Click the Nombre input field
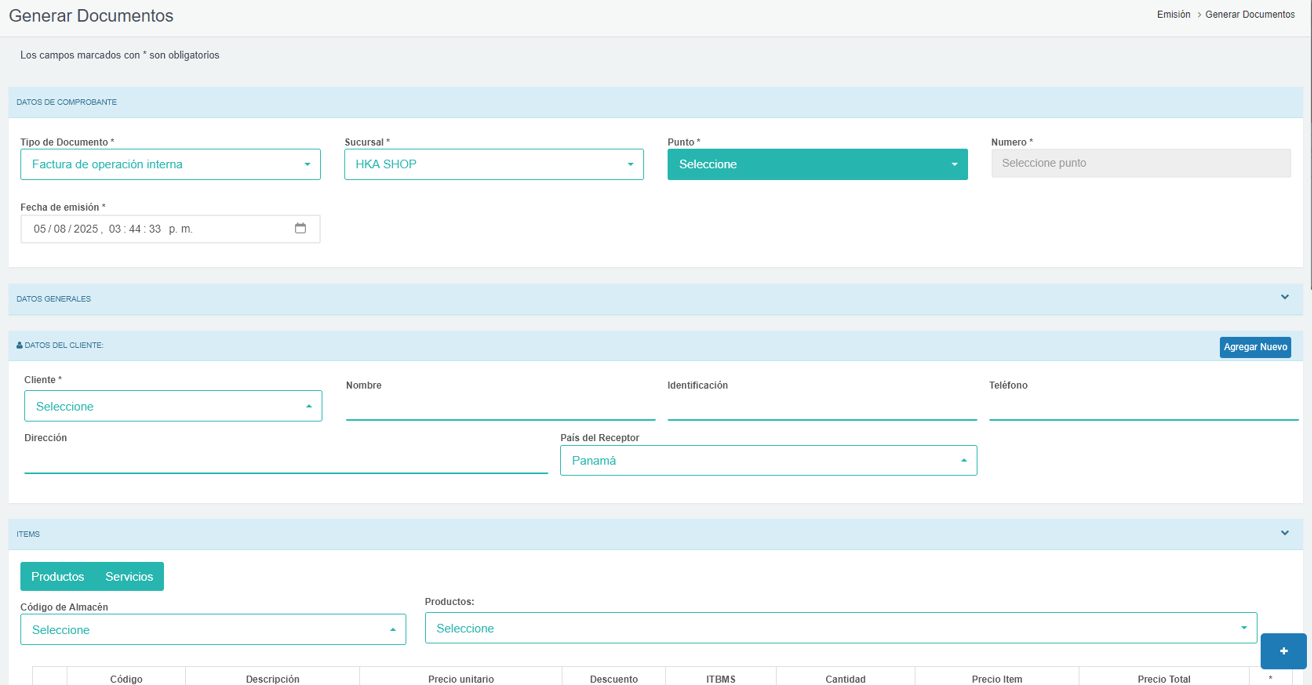This screenshot has width=1312, height=685. [500, 407]
